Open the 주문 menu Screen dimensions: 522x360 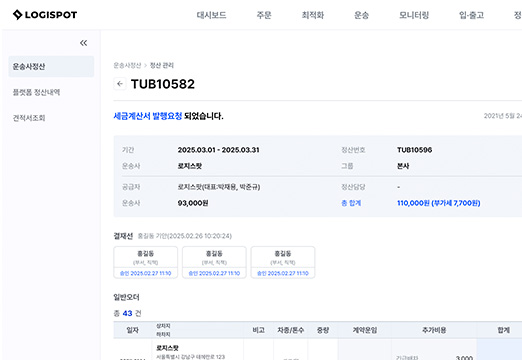pos(264,15)
